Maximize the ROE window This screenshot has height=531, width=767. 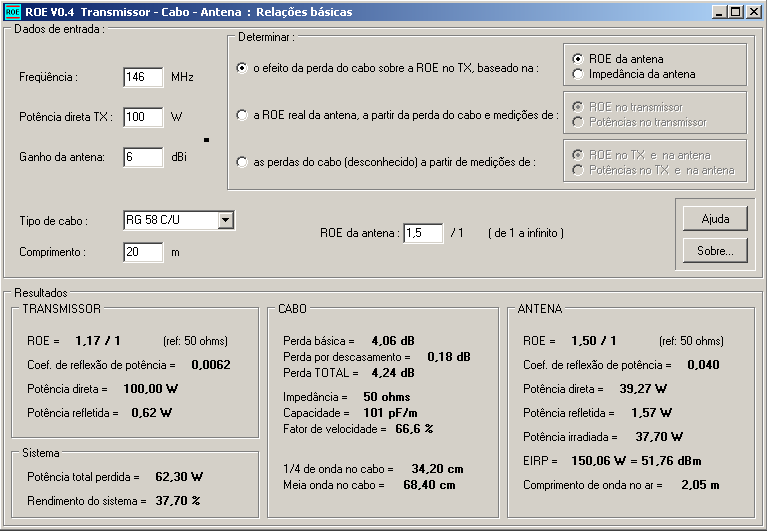coord(735,12)
